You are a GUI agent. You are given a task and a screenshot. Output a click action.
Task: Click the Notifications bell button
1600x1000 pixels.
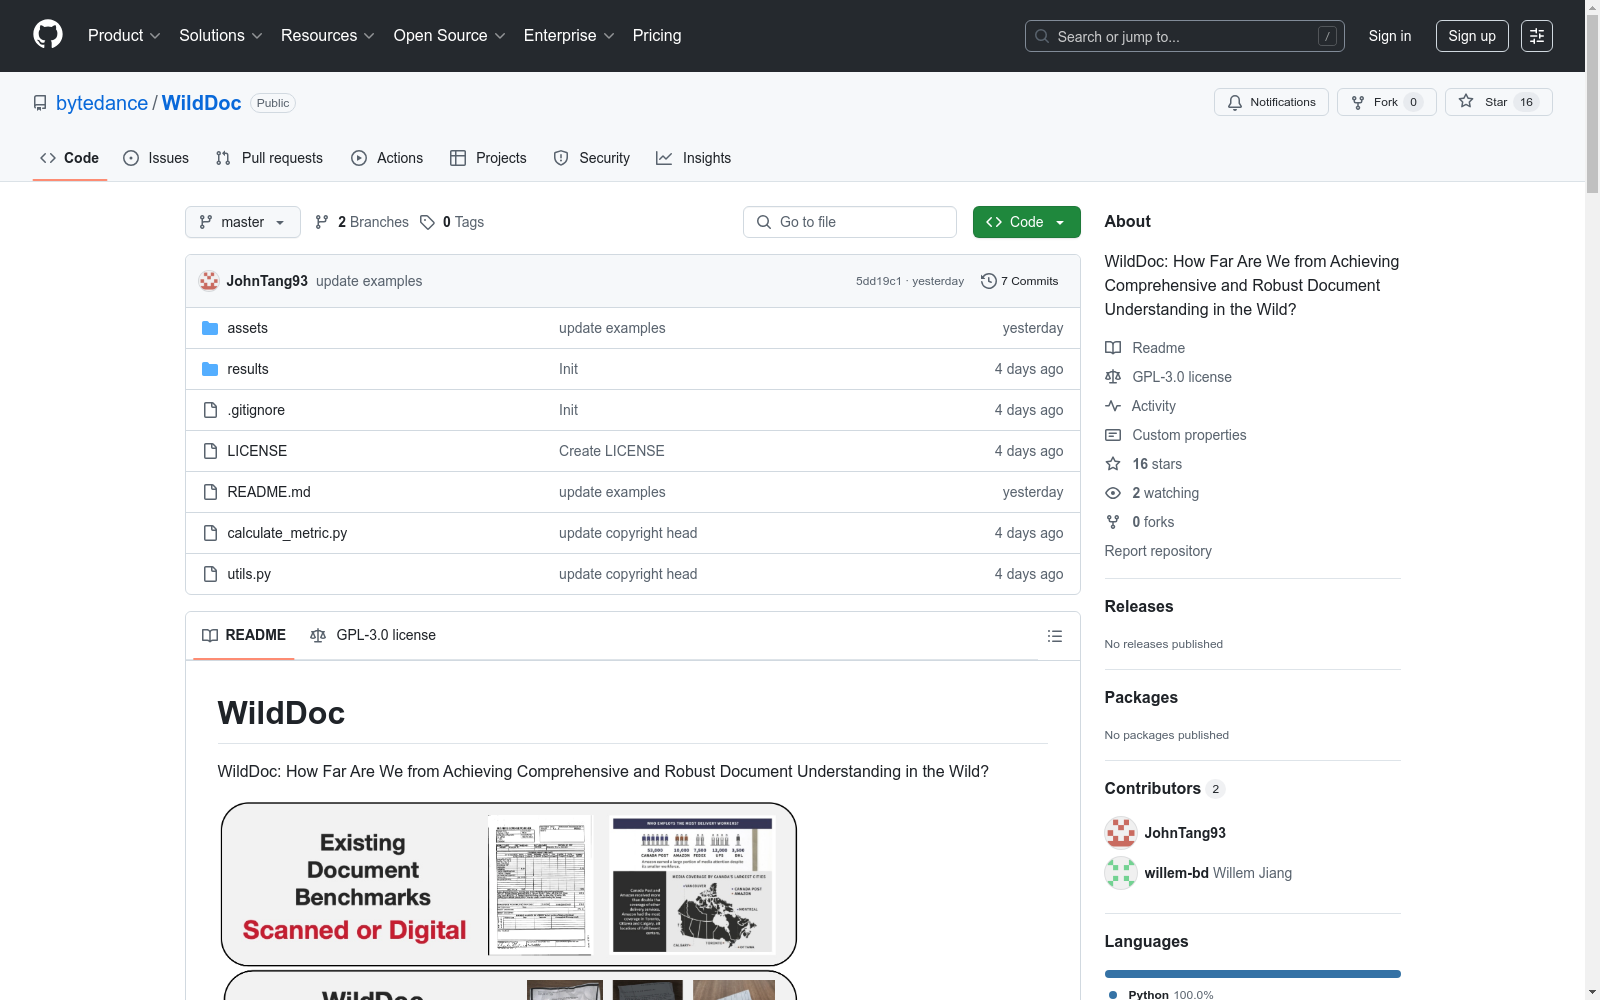click(1271, 102)
